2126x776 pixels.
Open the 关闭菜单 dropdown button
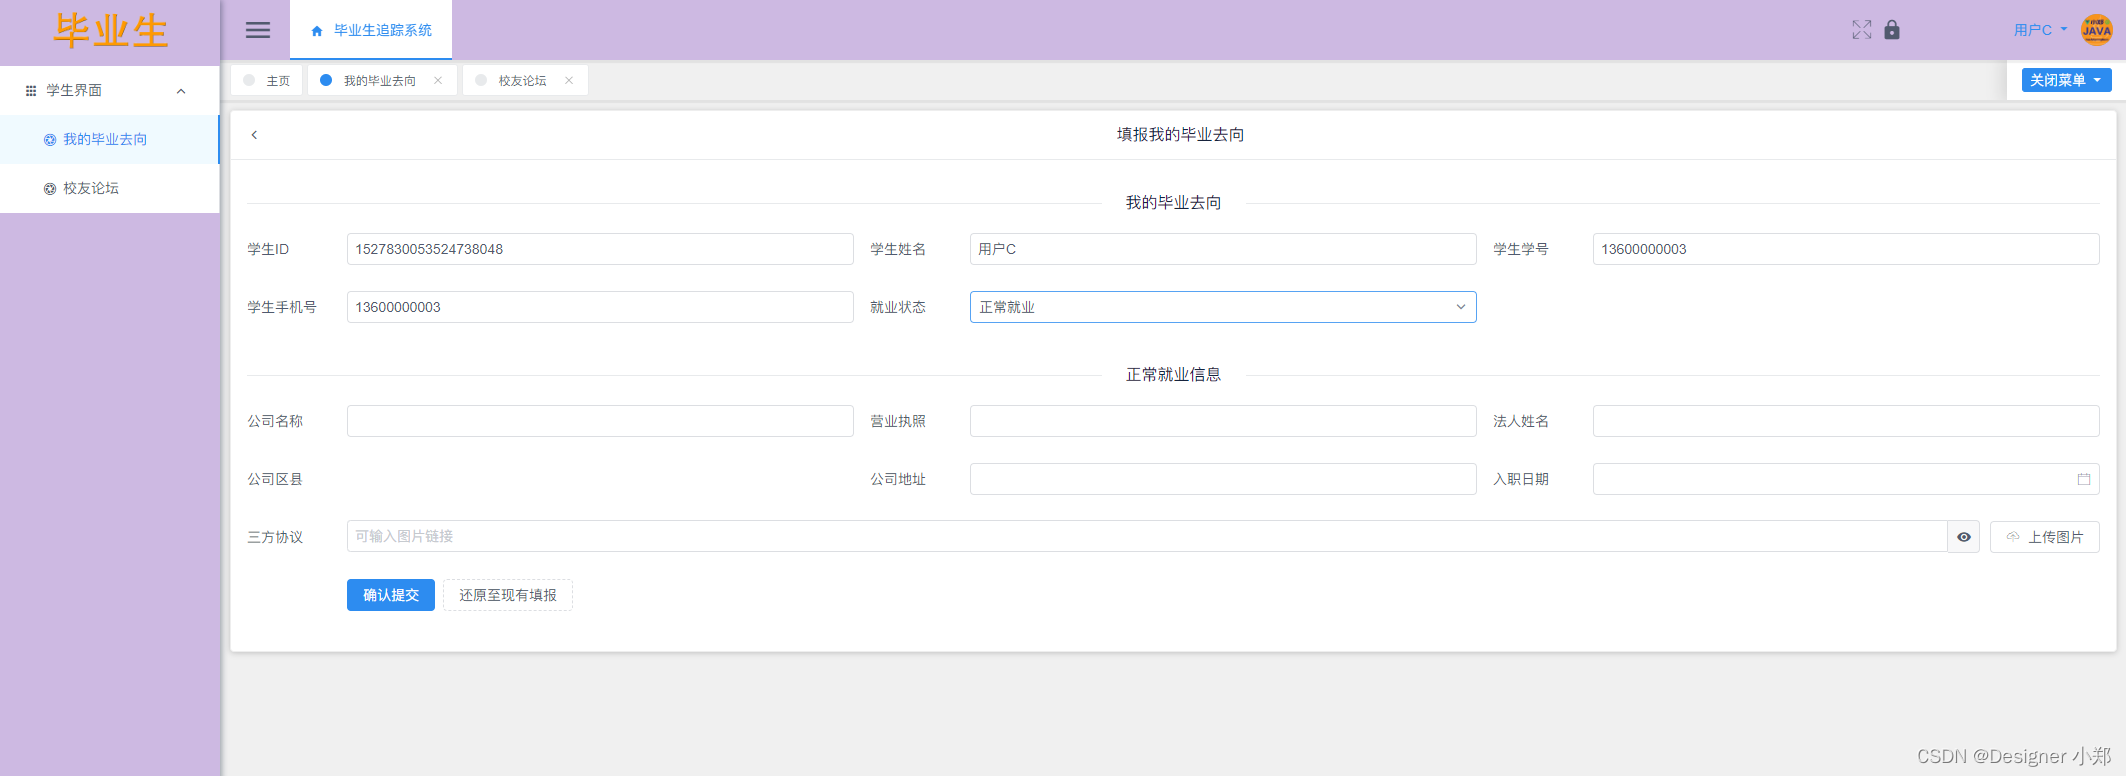pyautogui.click(x=2066, y=80)
